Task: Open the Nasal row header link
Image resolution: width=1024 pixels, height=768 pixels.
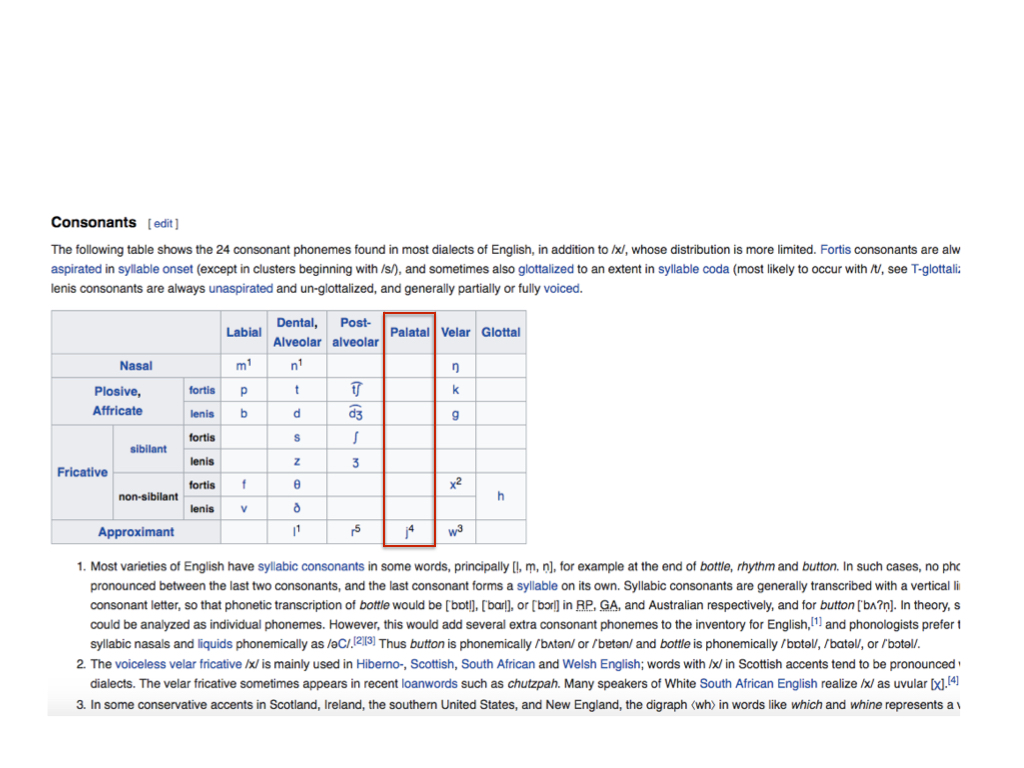Action: pos(136,366)
